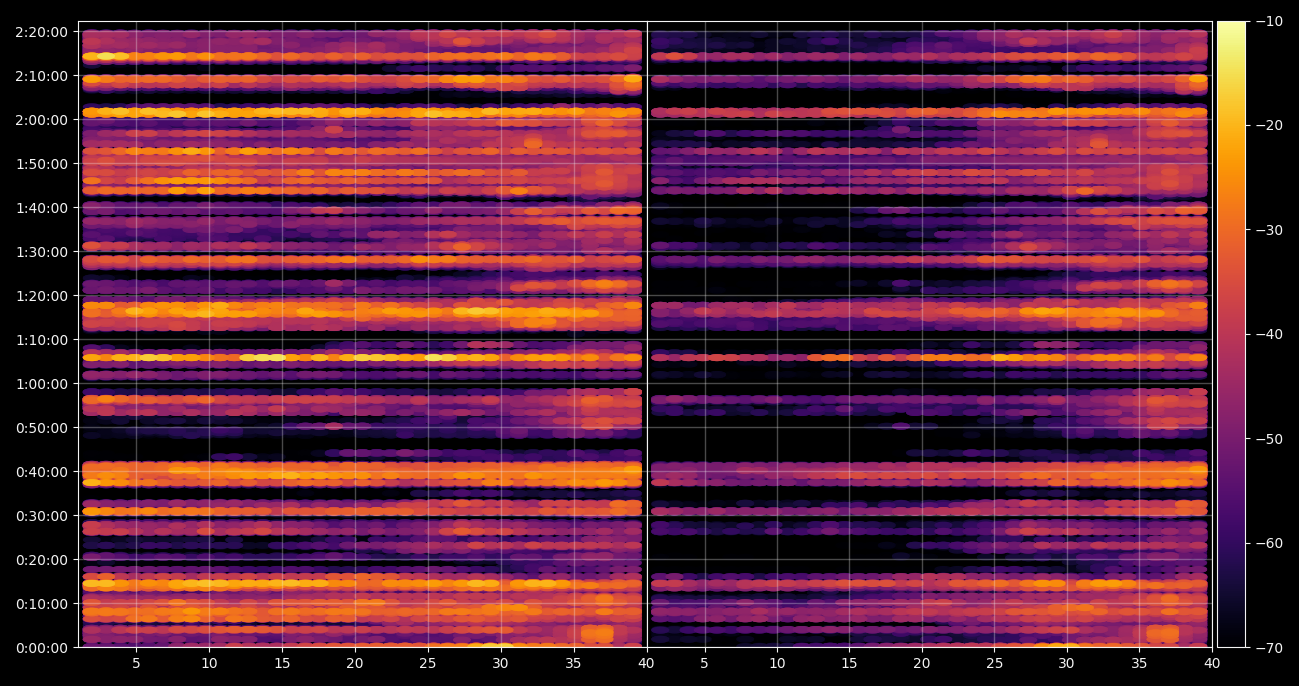
Task: Select the −40 colorbar value
Action: coord(1268,334)
